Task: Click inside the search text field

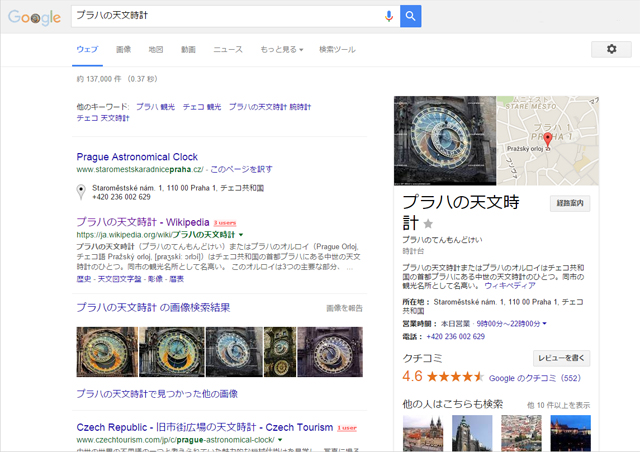Action: [x=225, y=16]
